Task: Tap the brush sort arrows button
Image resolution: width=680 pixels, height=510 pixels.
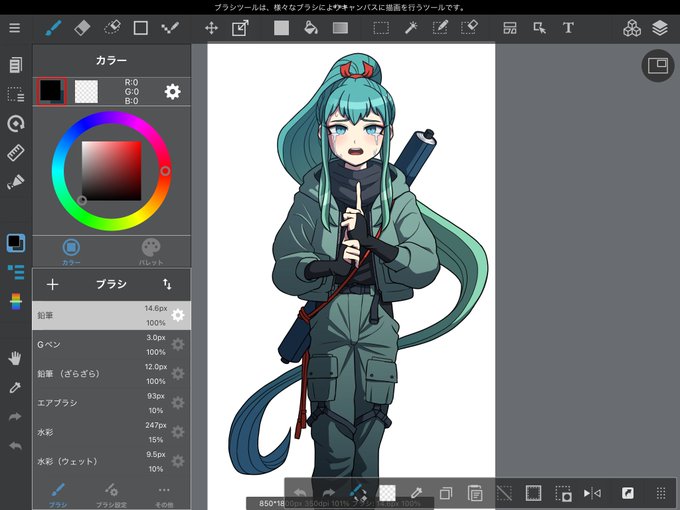Action: (x=167, y=284)
